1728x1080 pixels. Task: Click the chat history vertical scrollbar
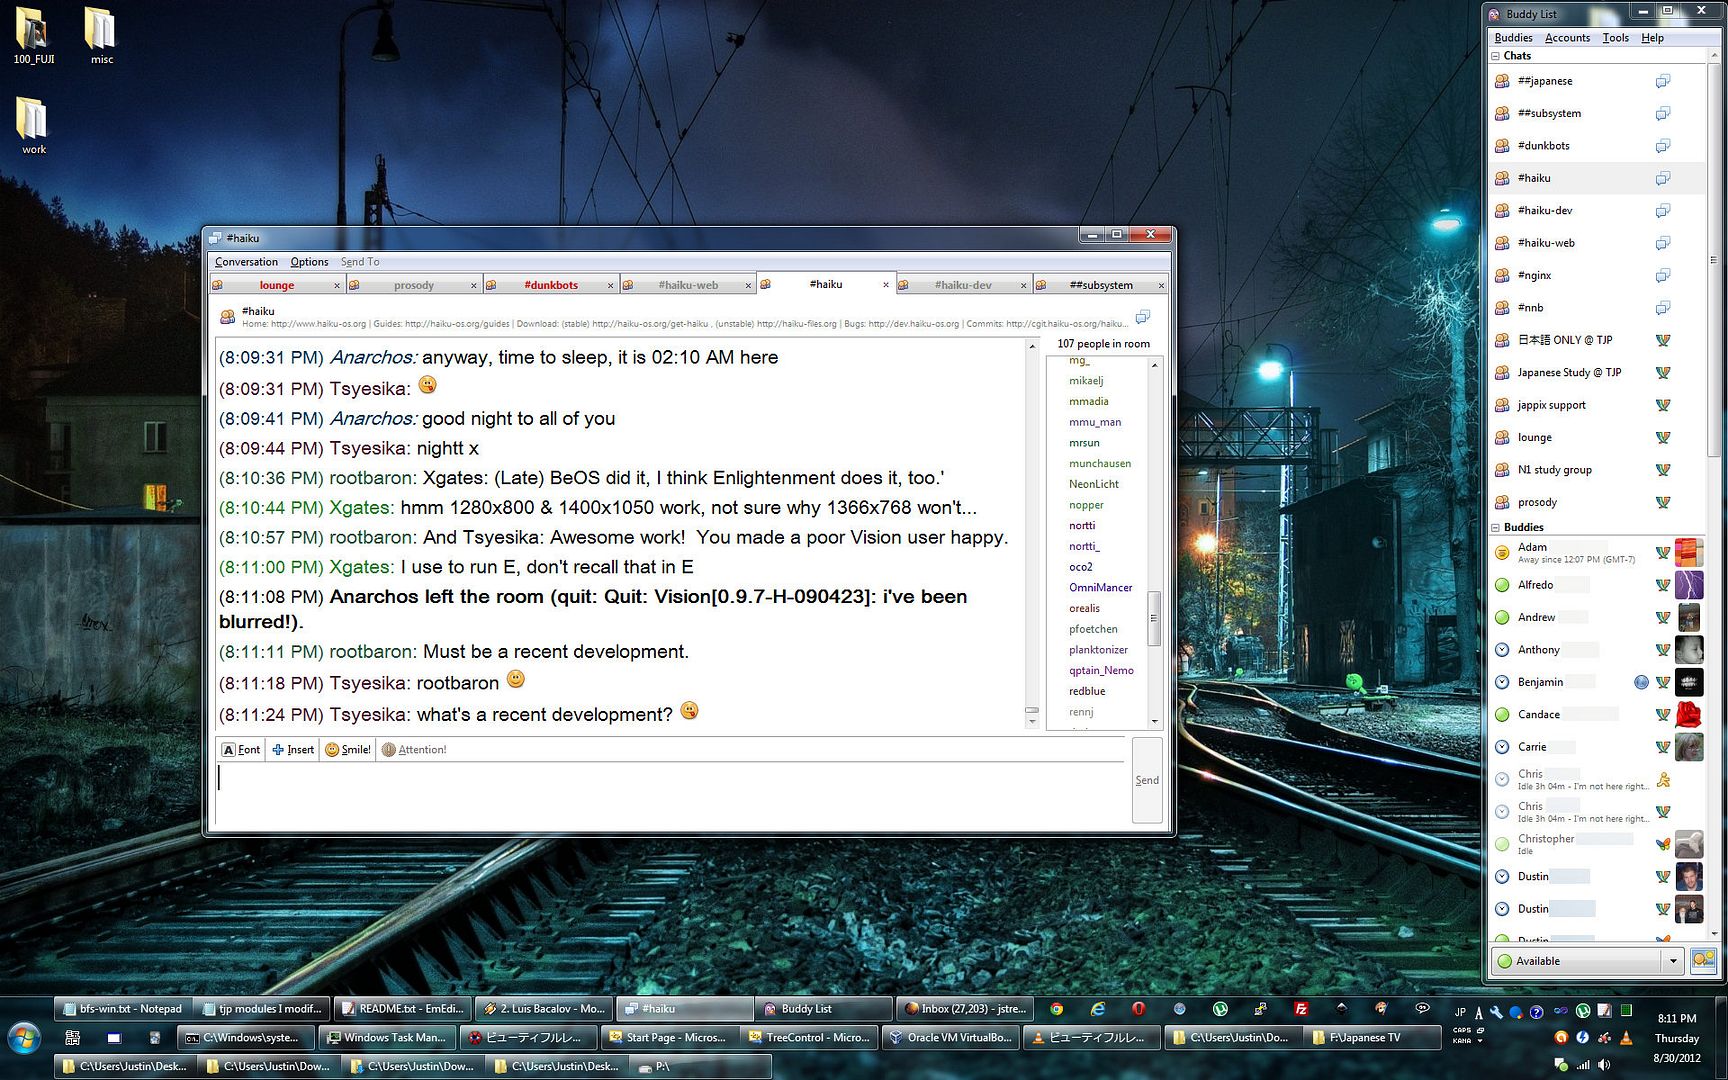pos(1032,530)
